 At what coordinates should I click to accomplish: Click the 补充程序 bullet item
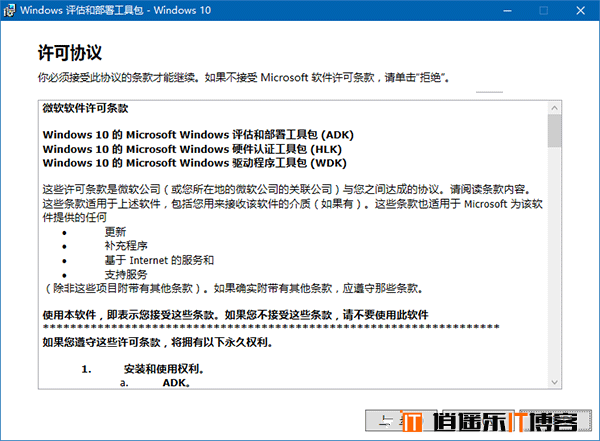point(126,246)
